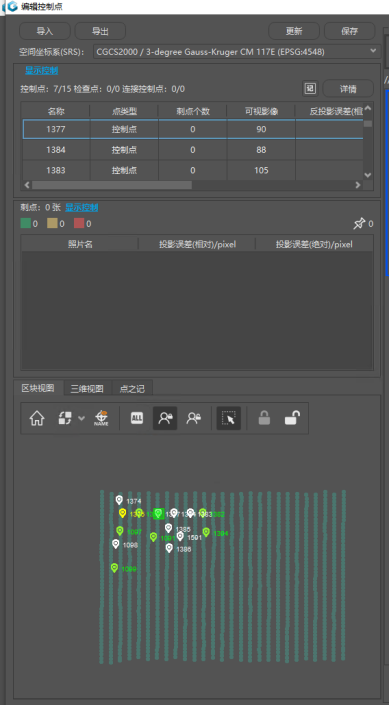
Task: Select control point row 1377
Action: tap(193, 129)
